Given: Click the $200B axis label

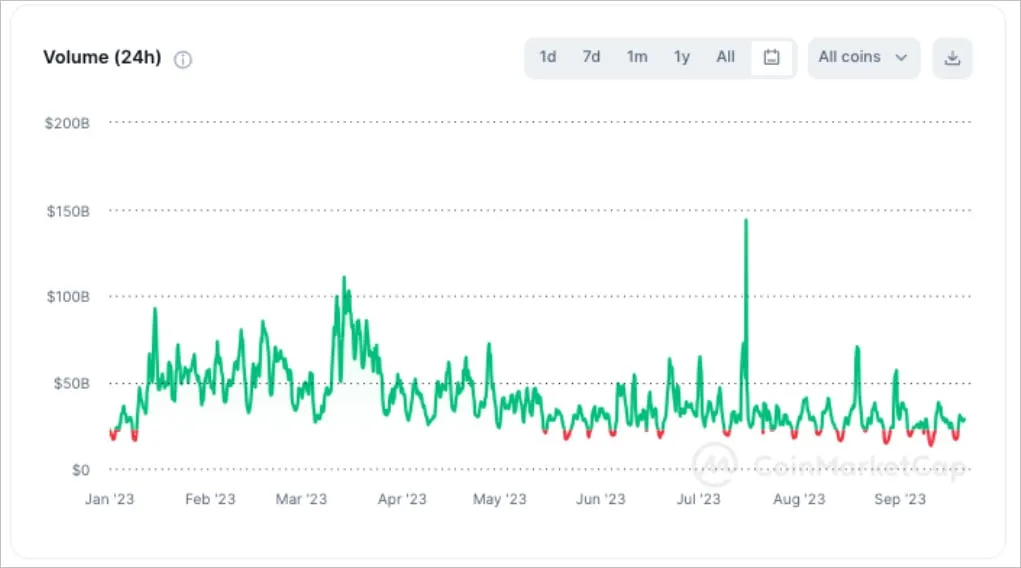Looking at the screenshot, I should pos(67,123).
